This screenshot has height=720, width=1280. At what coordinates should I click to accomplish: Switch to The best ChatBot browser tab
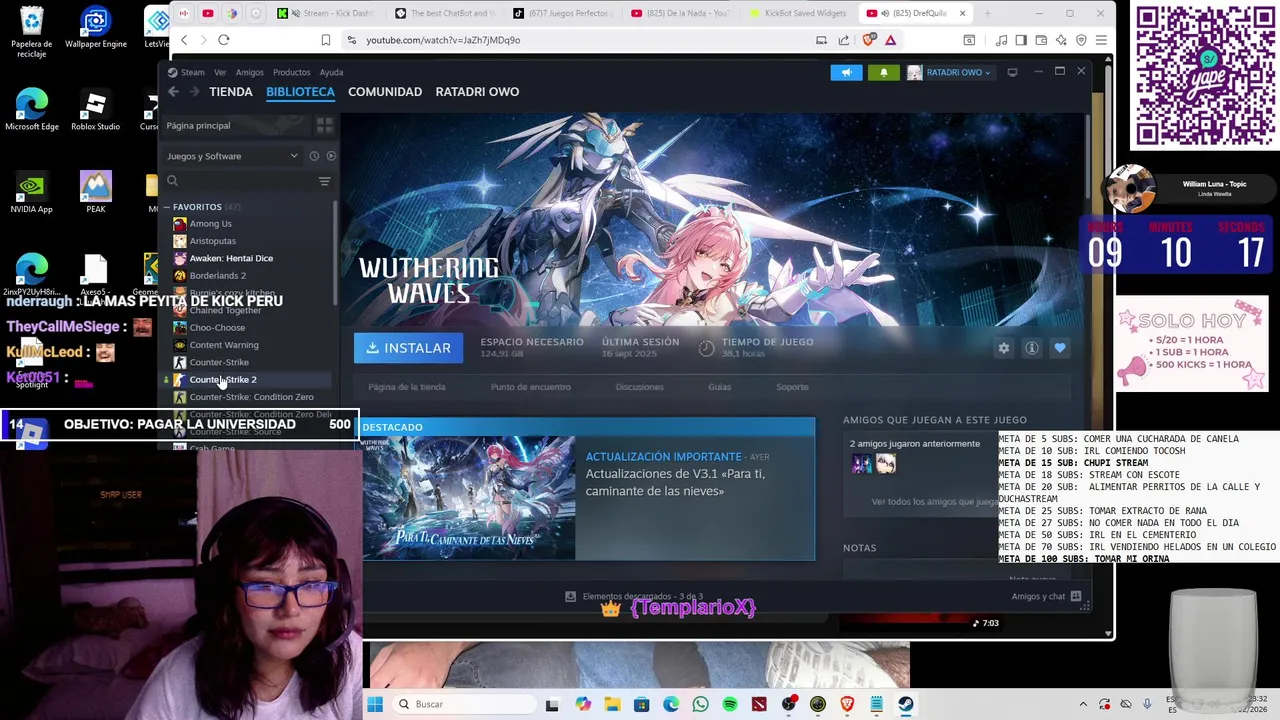444,13
